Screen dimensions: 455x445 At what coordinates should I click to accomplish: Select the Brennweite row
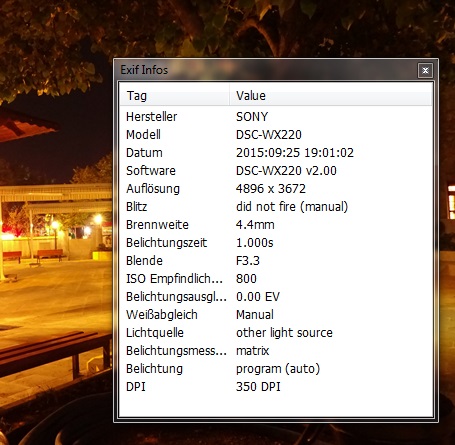pyautogui.click(x=276, y=225)
